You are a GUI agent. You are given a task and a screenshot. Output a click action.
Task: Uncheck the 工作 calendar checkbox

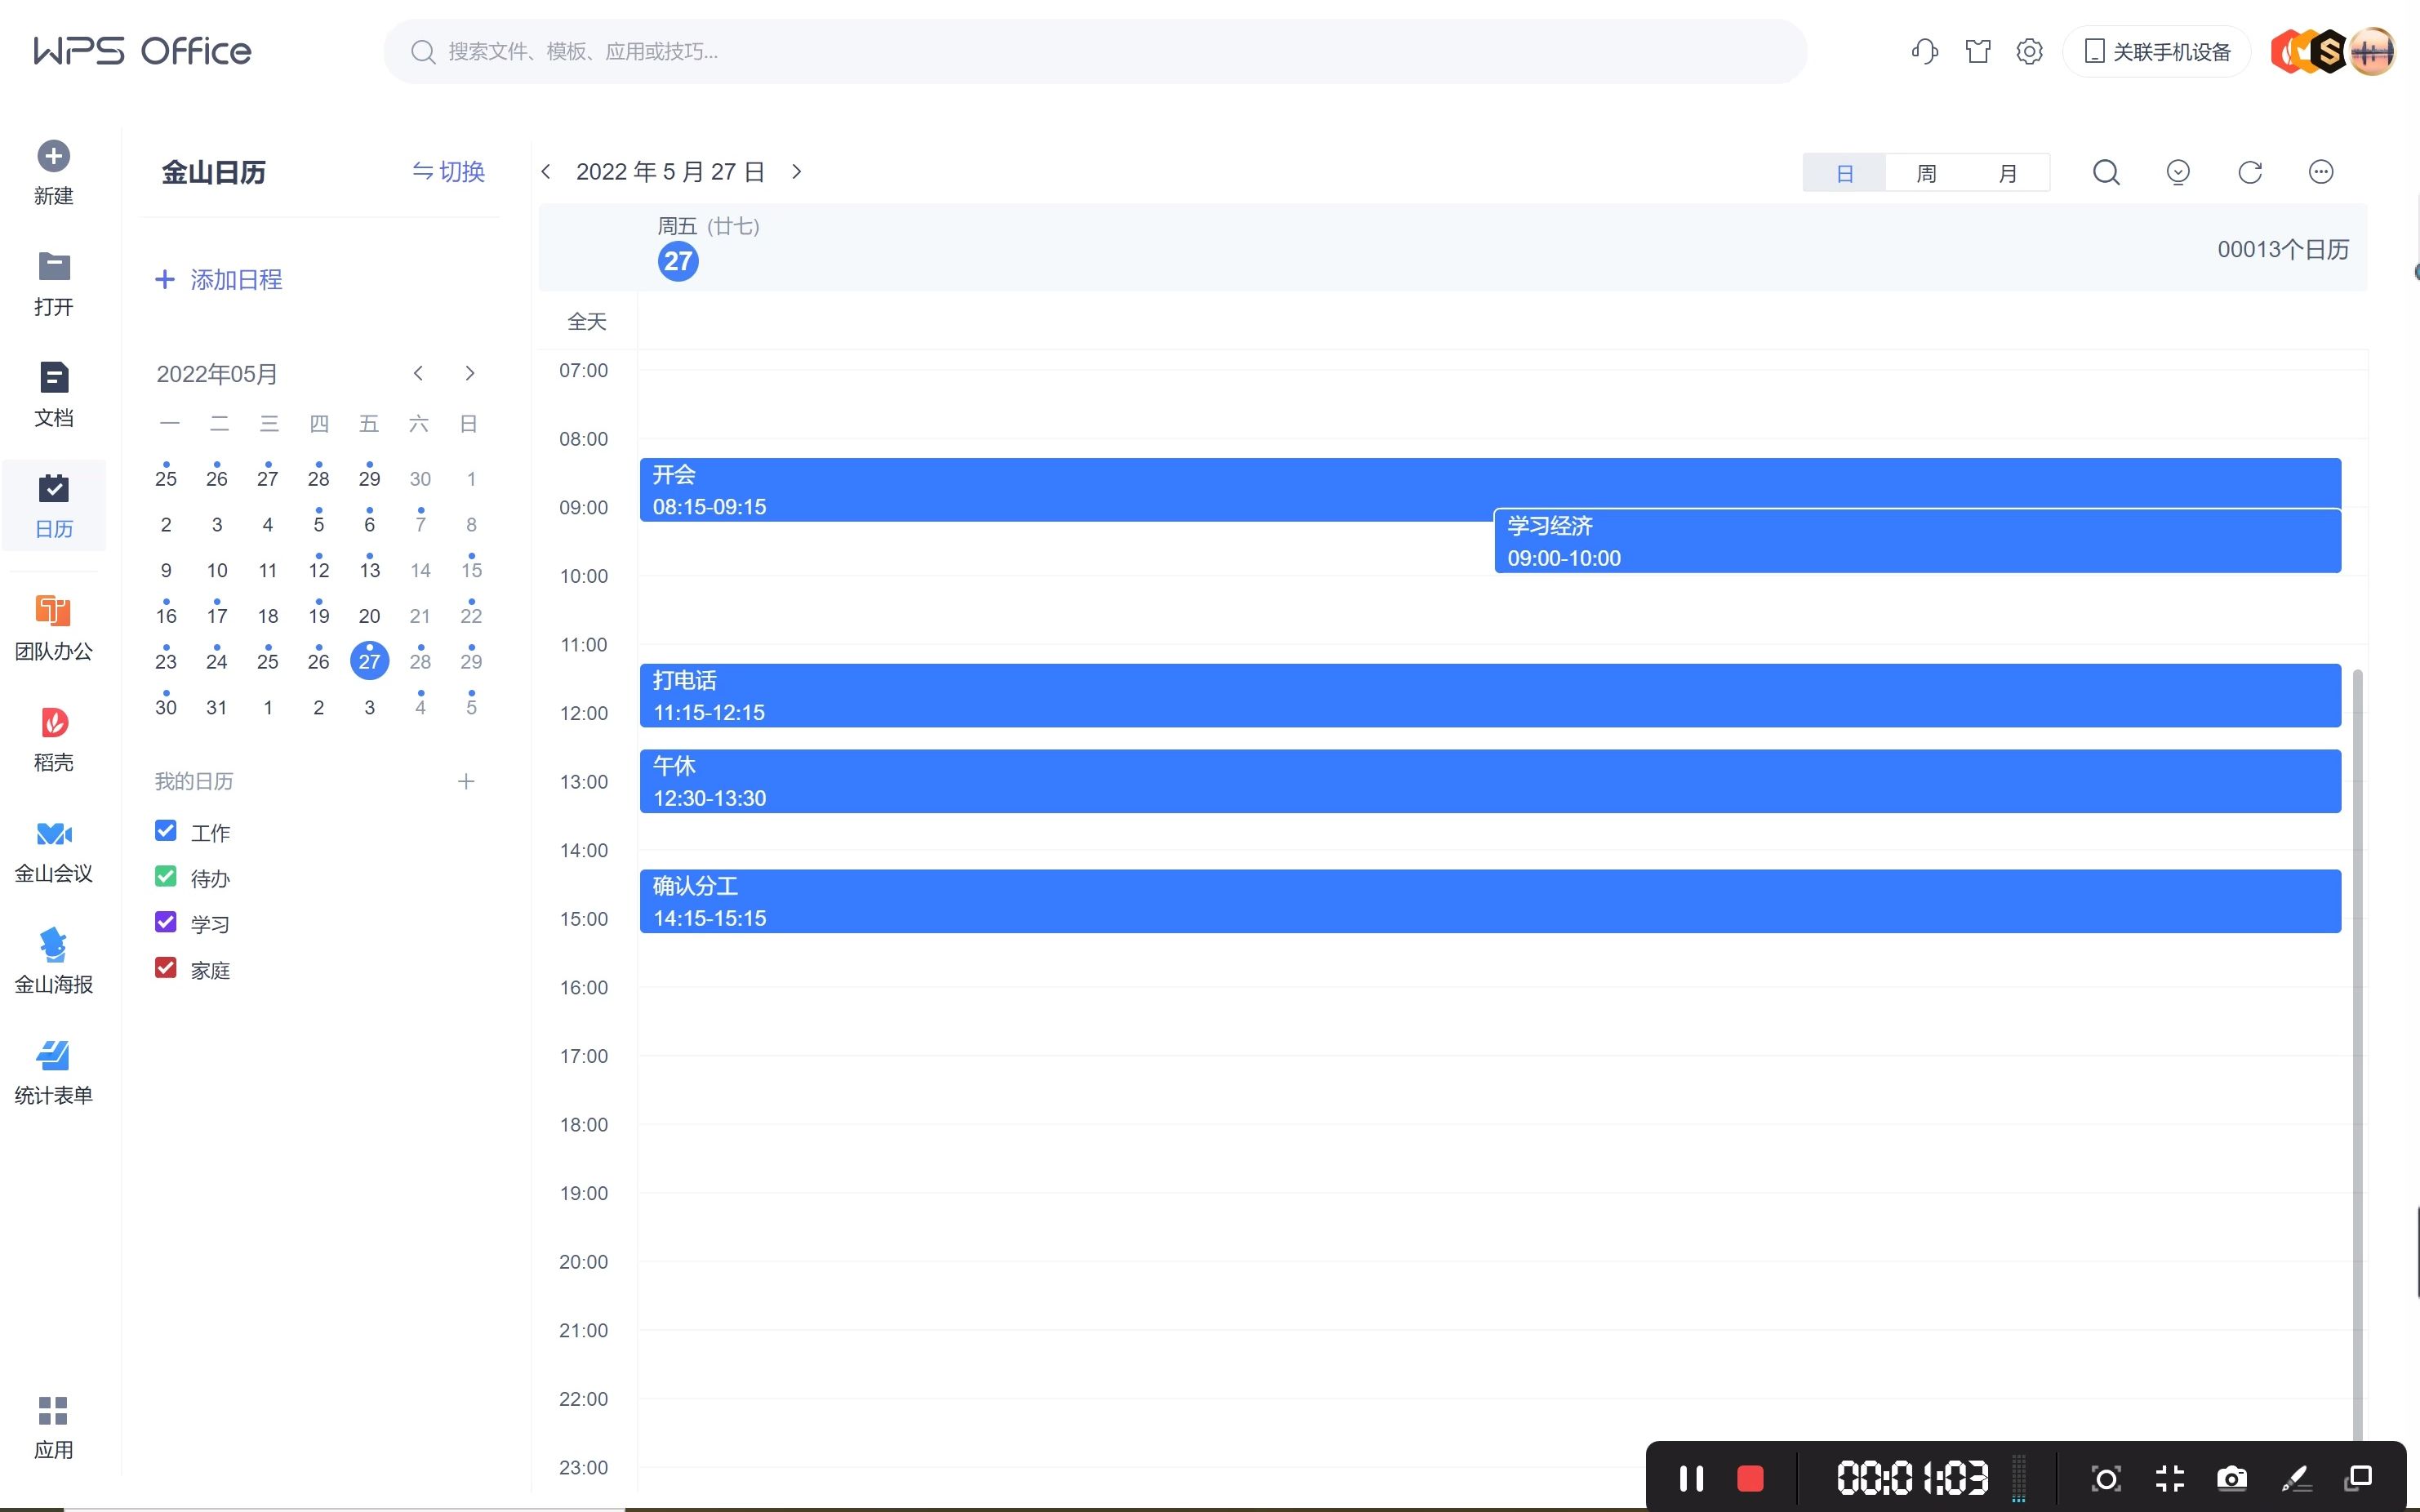[x=166, y=831]
